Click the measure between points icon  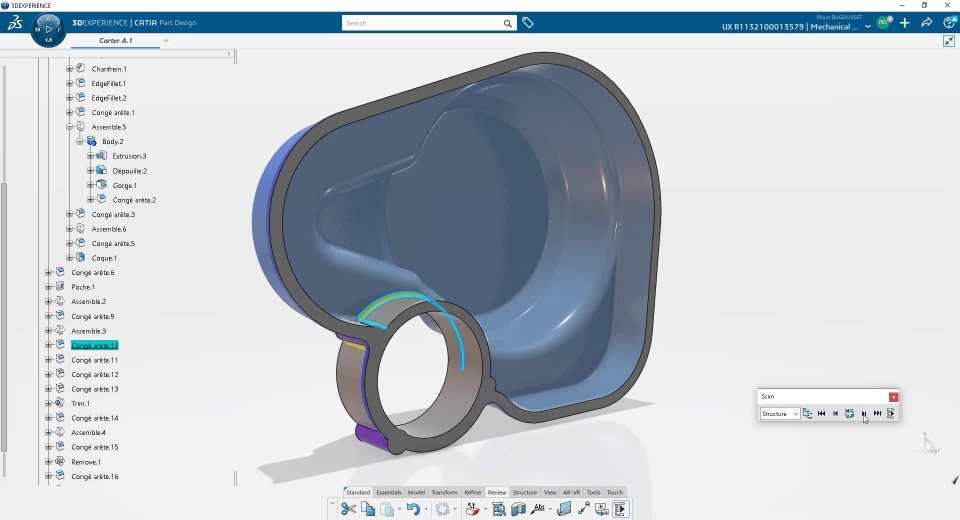click(583, 508)
